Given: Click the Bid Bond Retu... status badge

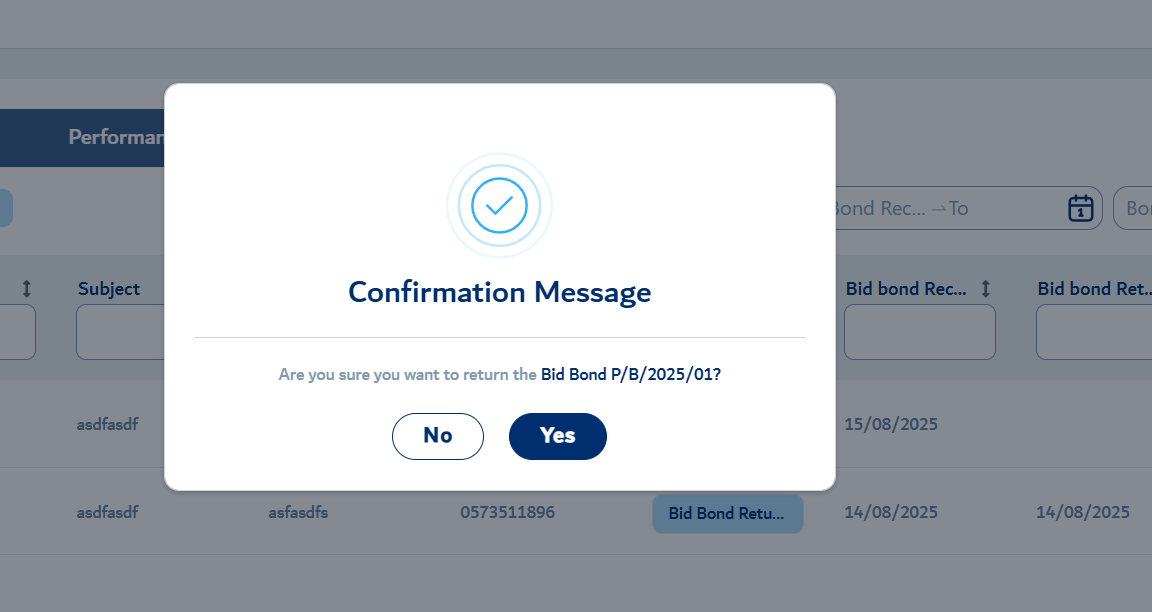Looking at the screenshot, I should (x=727, y=514).
